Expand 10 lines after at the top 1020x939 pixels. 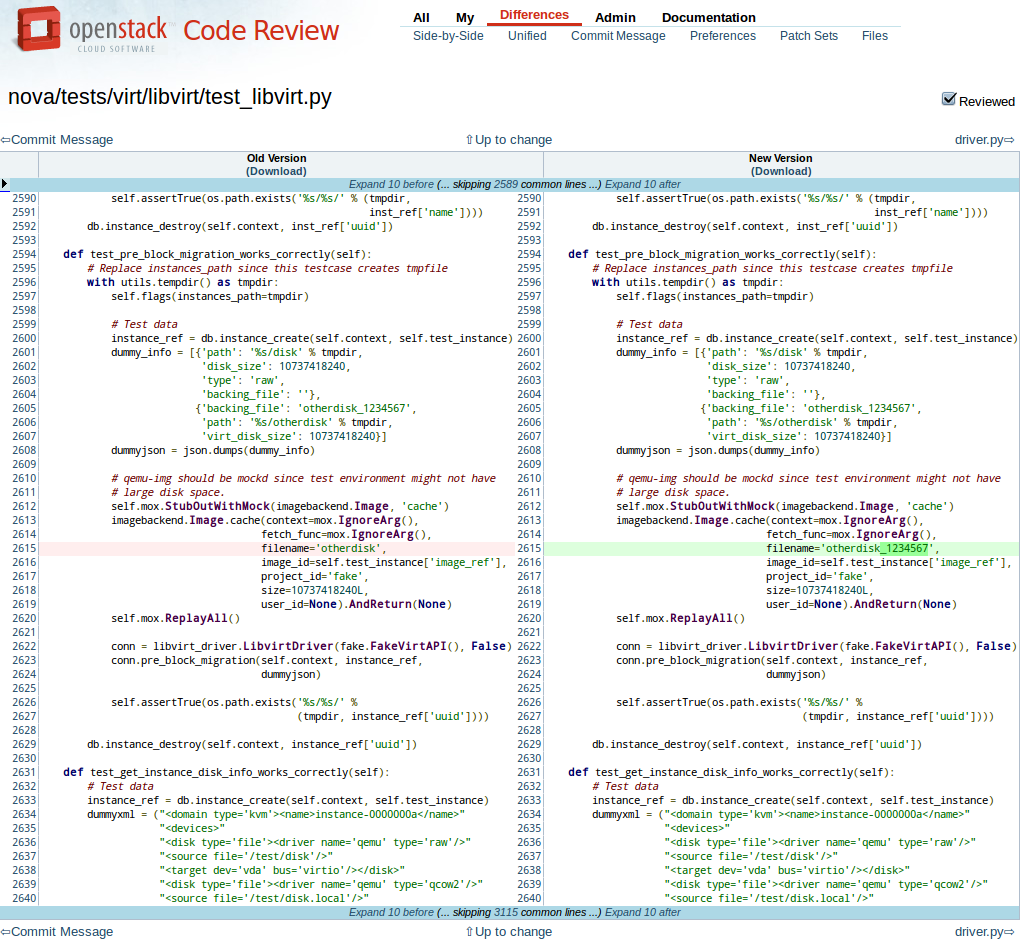click(x=643, y=184)
